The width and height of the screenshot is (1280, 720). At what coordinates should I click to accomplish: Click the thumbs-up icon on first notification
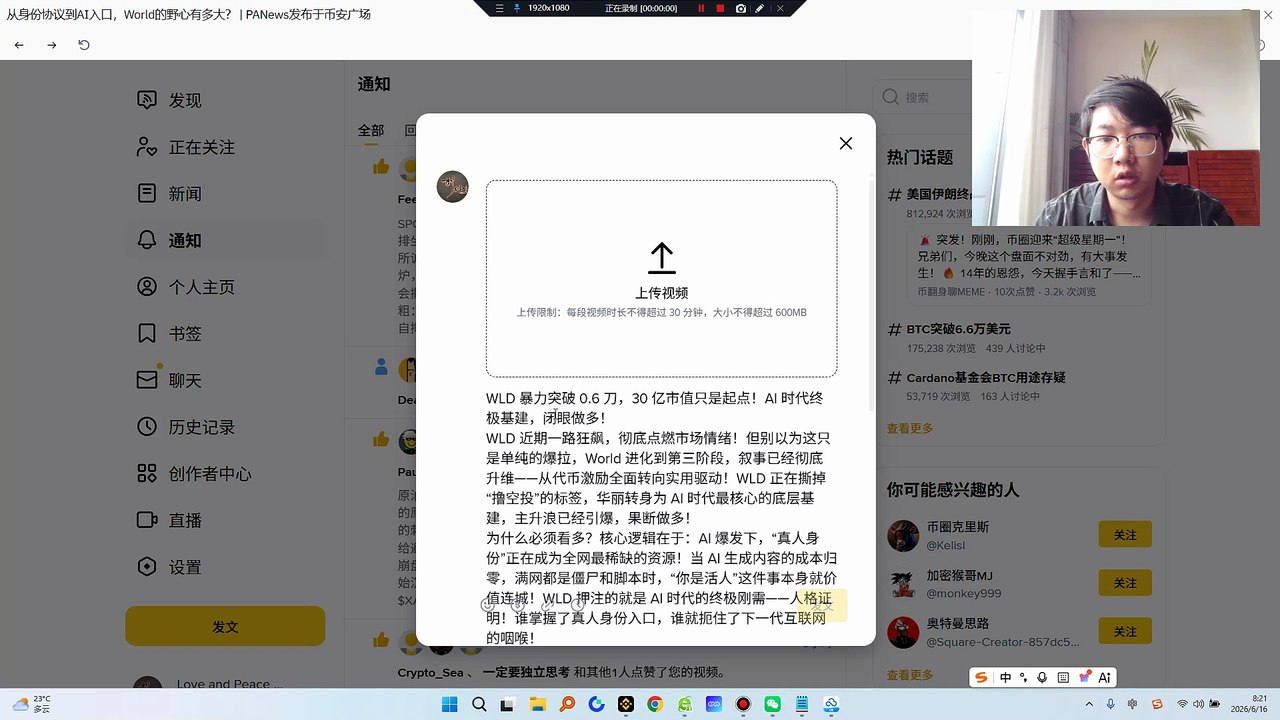click(381, 167)
